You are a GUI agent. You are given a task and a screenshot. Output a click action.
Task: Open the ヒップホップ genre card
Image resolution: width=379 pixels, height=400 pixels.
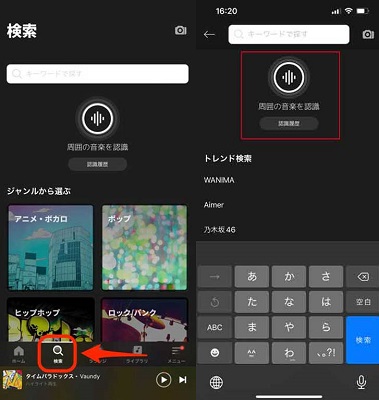coord(51,319)
